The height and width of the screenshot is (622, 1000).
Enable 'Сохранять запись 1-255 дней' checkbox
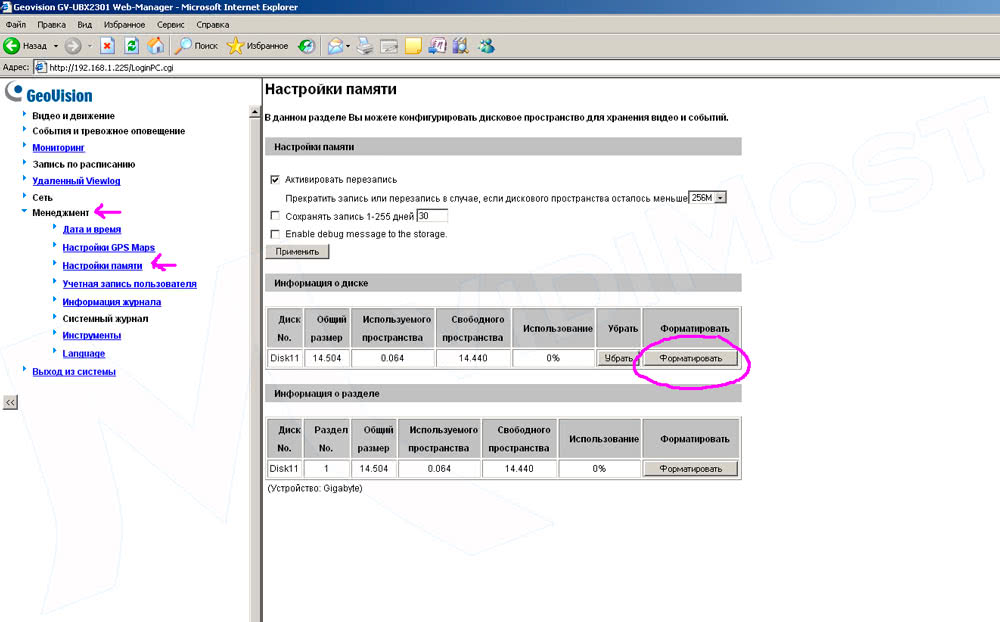(275, 216)
